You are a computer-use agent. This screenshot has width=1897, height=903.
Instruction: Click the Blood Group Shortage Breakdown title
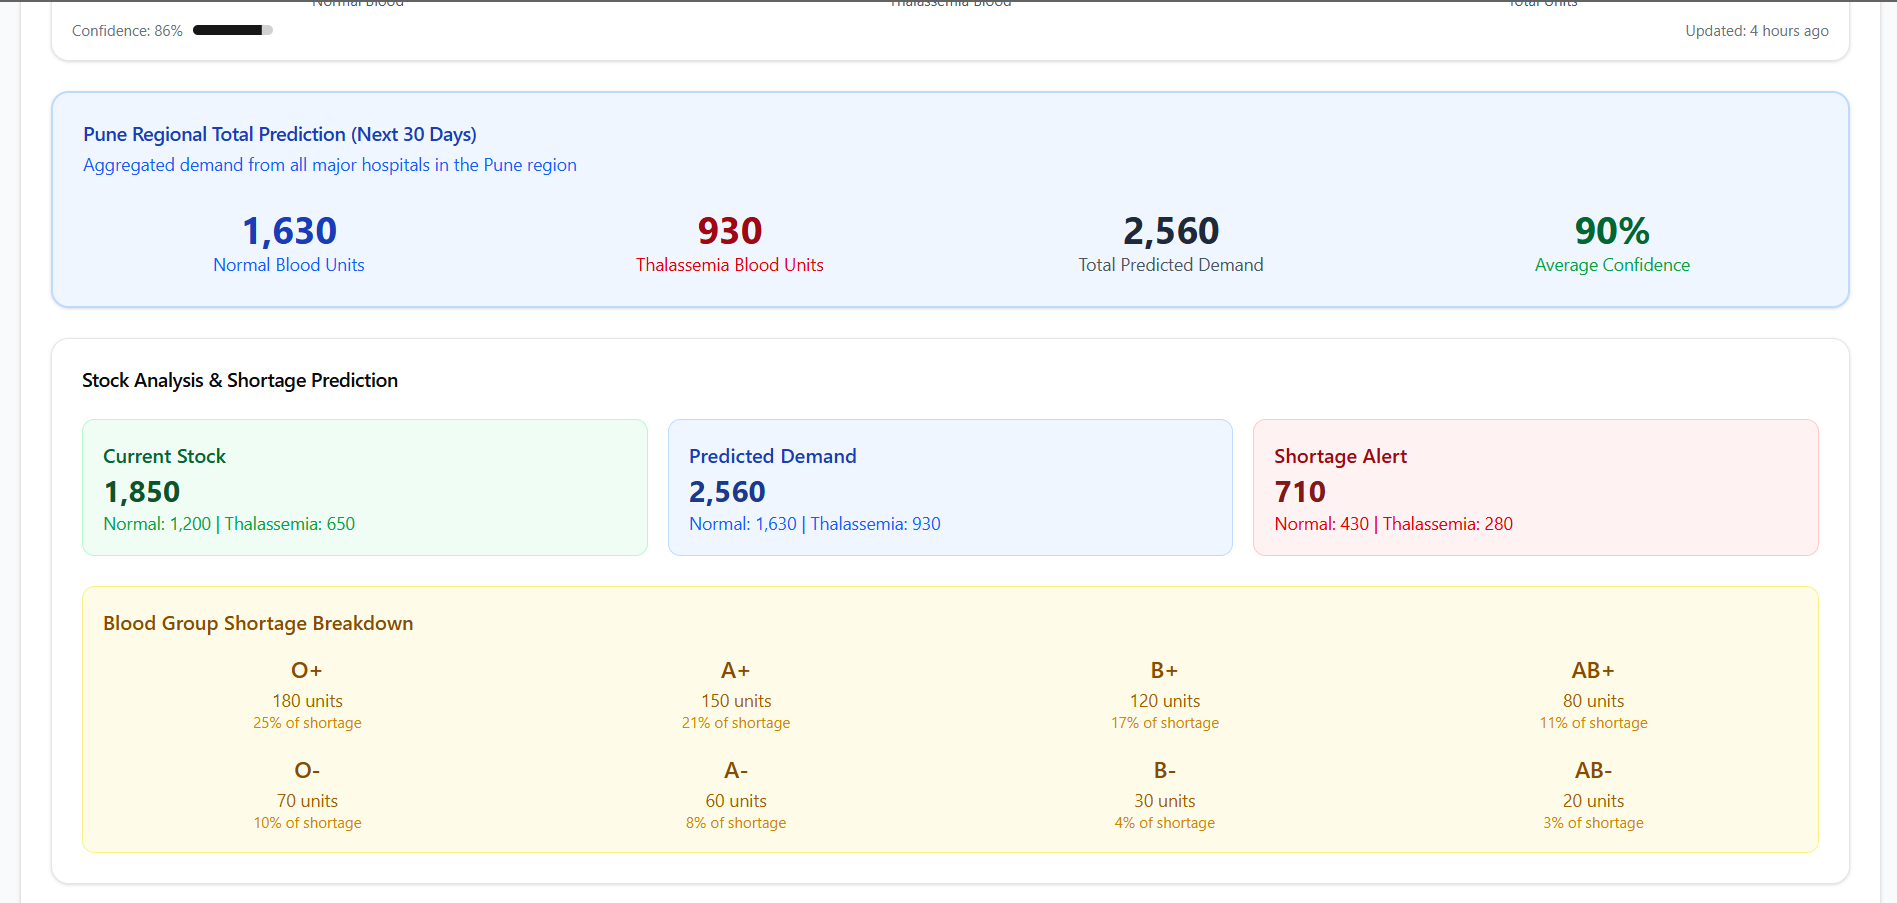258,623
